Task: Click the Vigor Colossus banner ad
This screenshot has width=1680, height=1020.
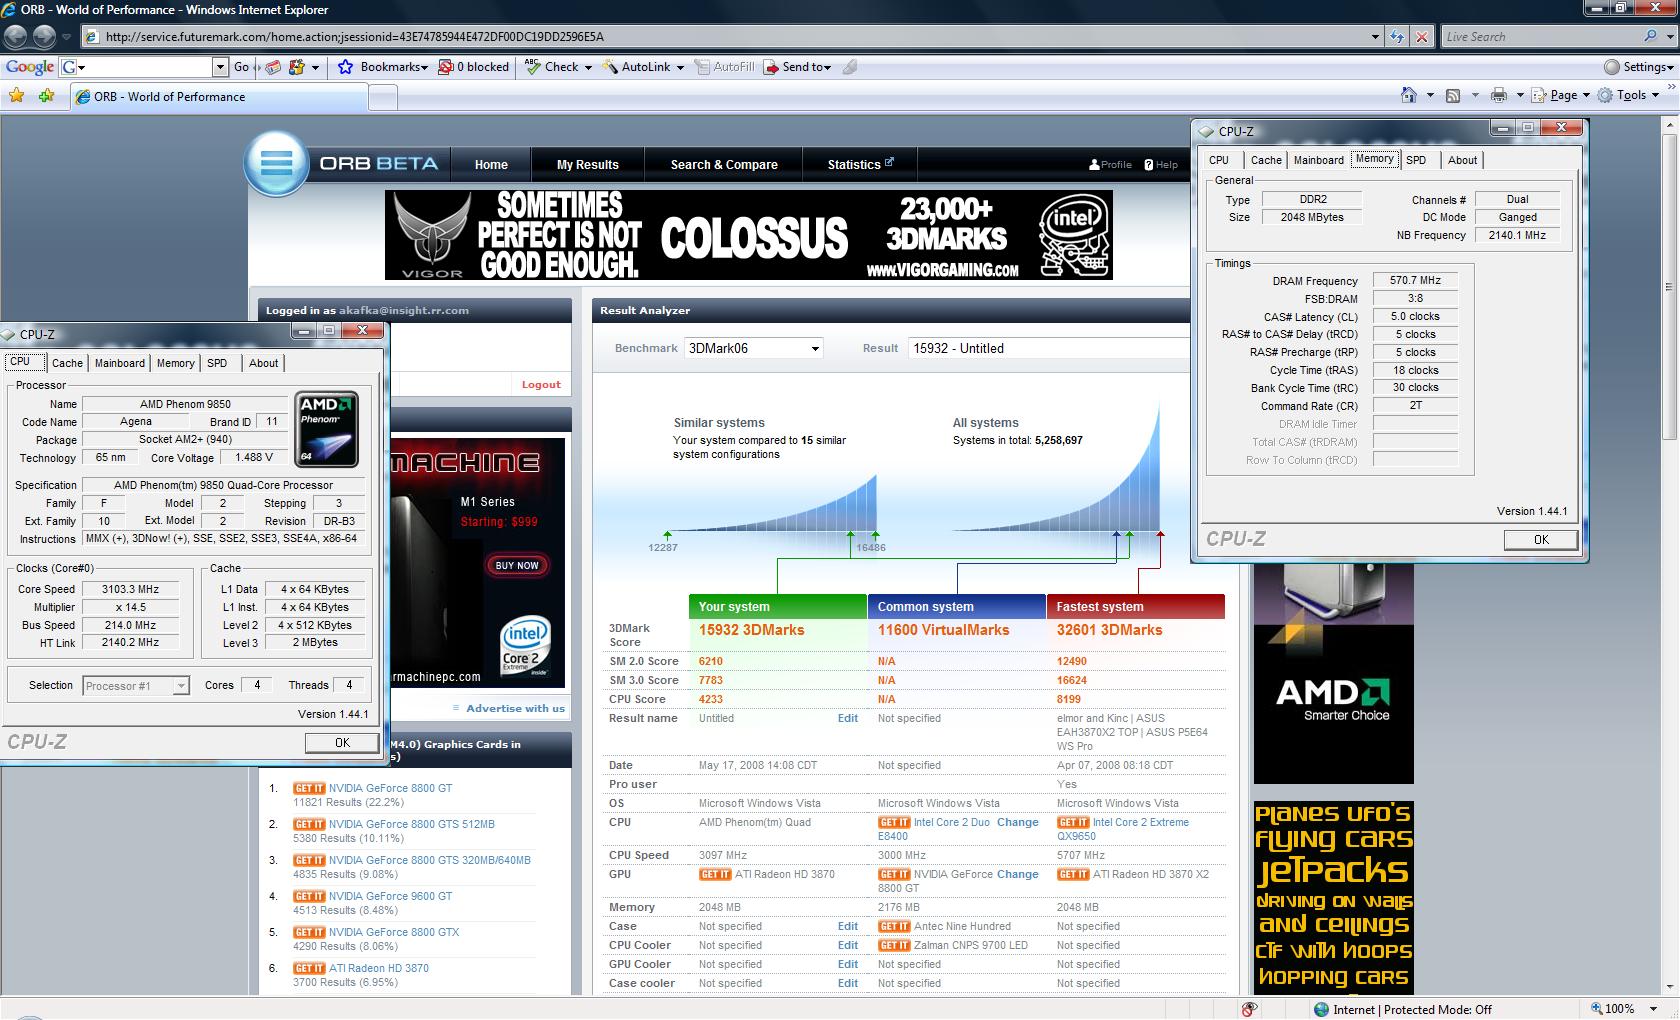Action: (748, 235)
